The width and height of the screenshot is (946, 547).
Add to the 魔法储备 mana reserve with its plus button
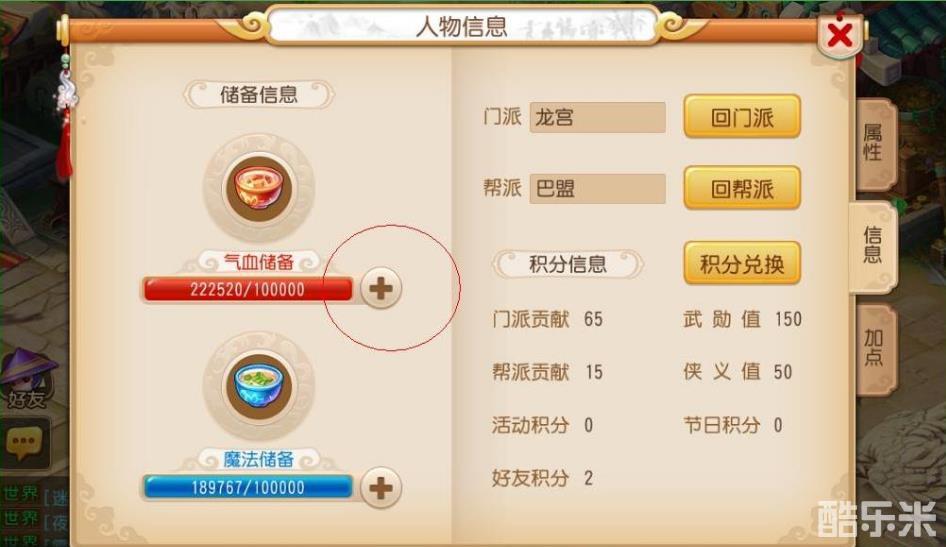click(381, 487)
